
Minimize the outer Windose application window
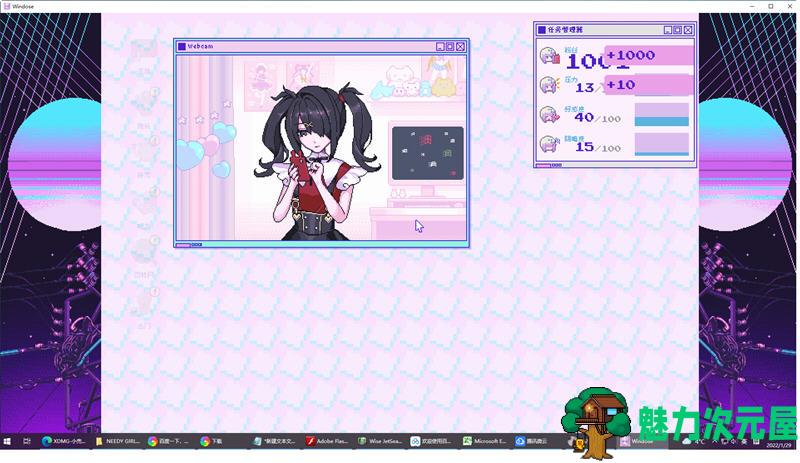point(752,6)
